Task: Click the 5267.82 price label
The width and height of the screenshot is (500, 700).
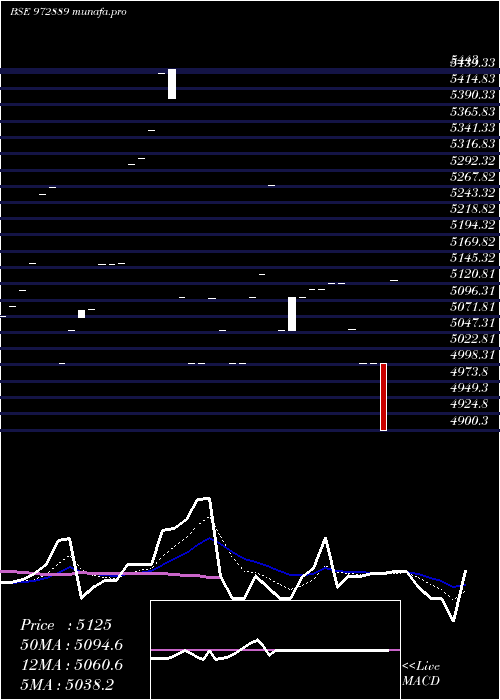Action: [x=472, y=176]
